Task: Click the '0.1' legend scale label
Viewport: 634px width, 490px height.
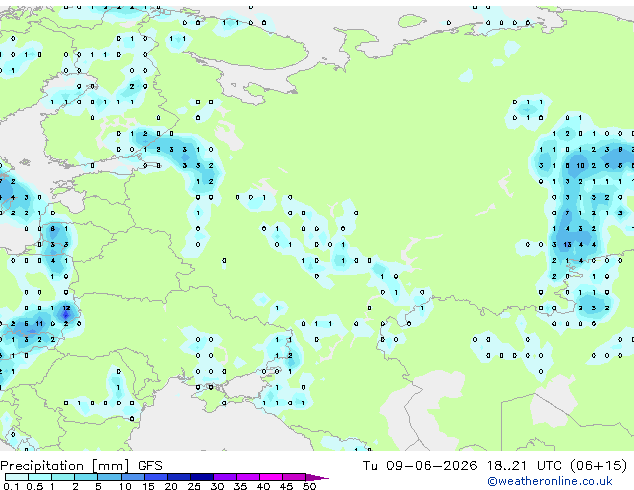Action: pos(11,486)
